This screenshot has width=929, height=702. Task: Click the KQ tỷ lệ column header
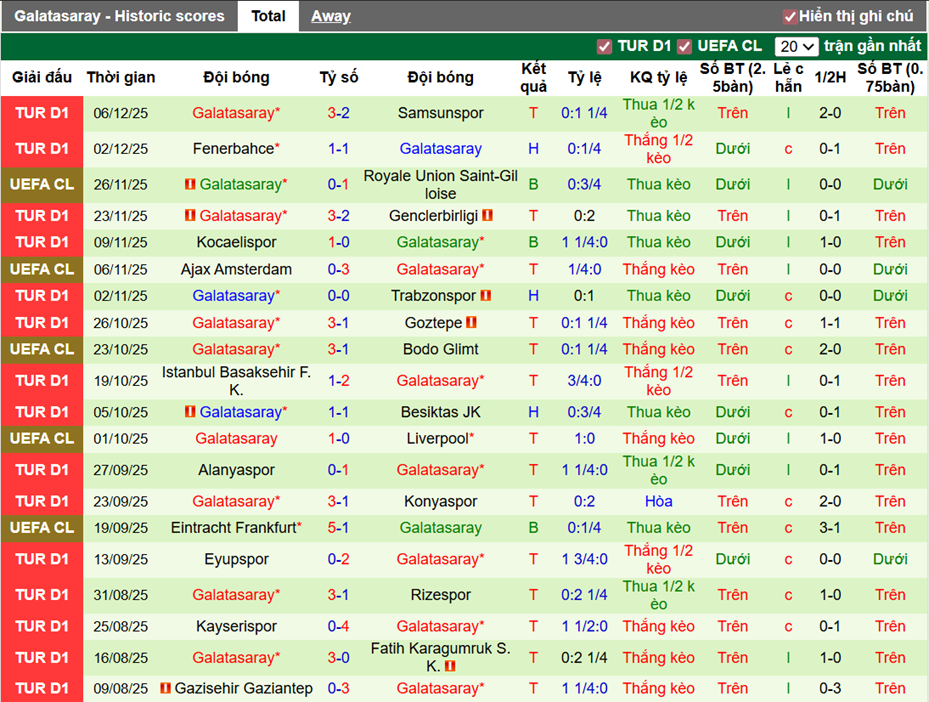coord(658,77)
